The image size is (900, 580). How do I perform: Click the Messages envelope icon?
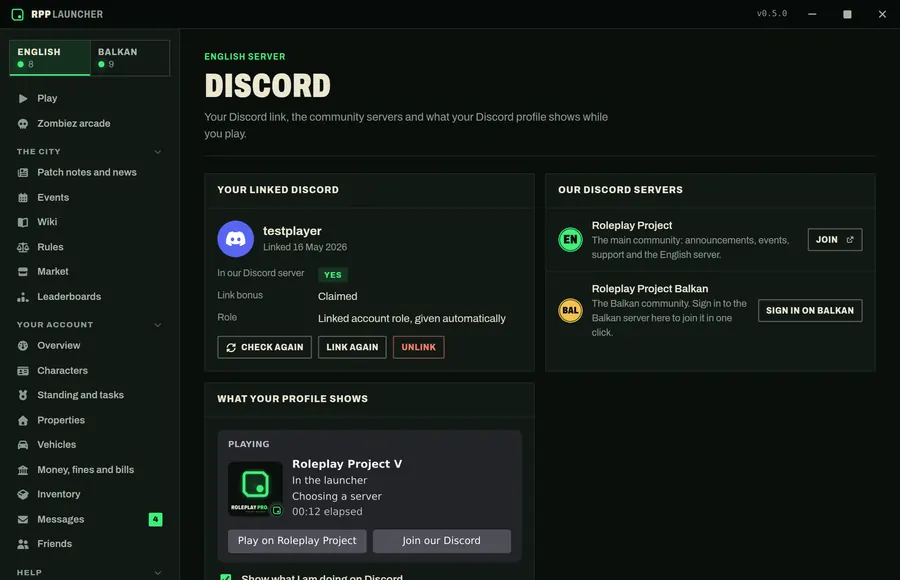coord(23,520)
